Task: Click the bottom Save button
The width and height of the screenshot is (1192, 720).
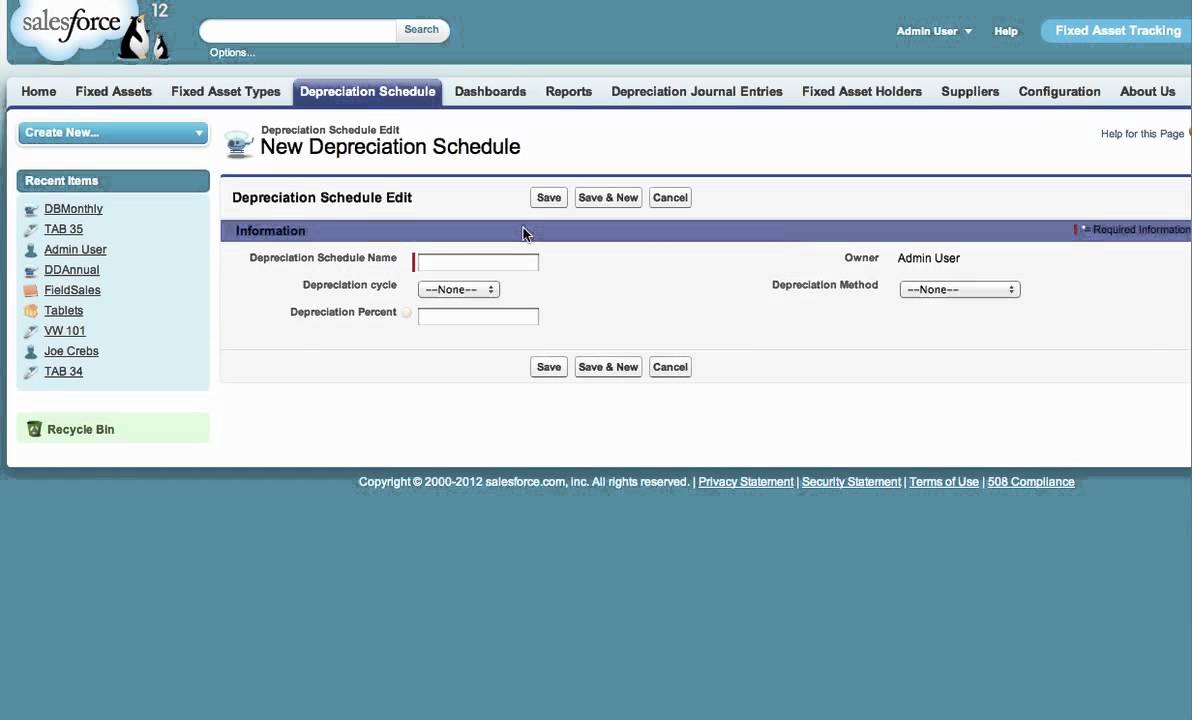Action: coord(549,367)
